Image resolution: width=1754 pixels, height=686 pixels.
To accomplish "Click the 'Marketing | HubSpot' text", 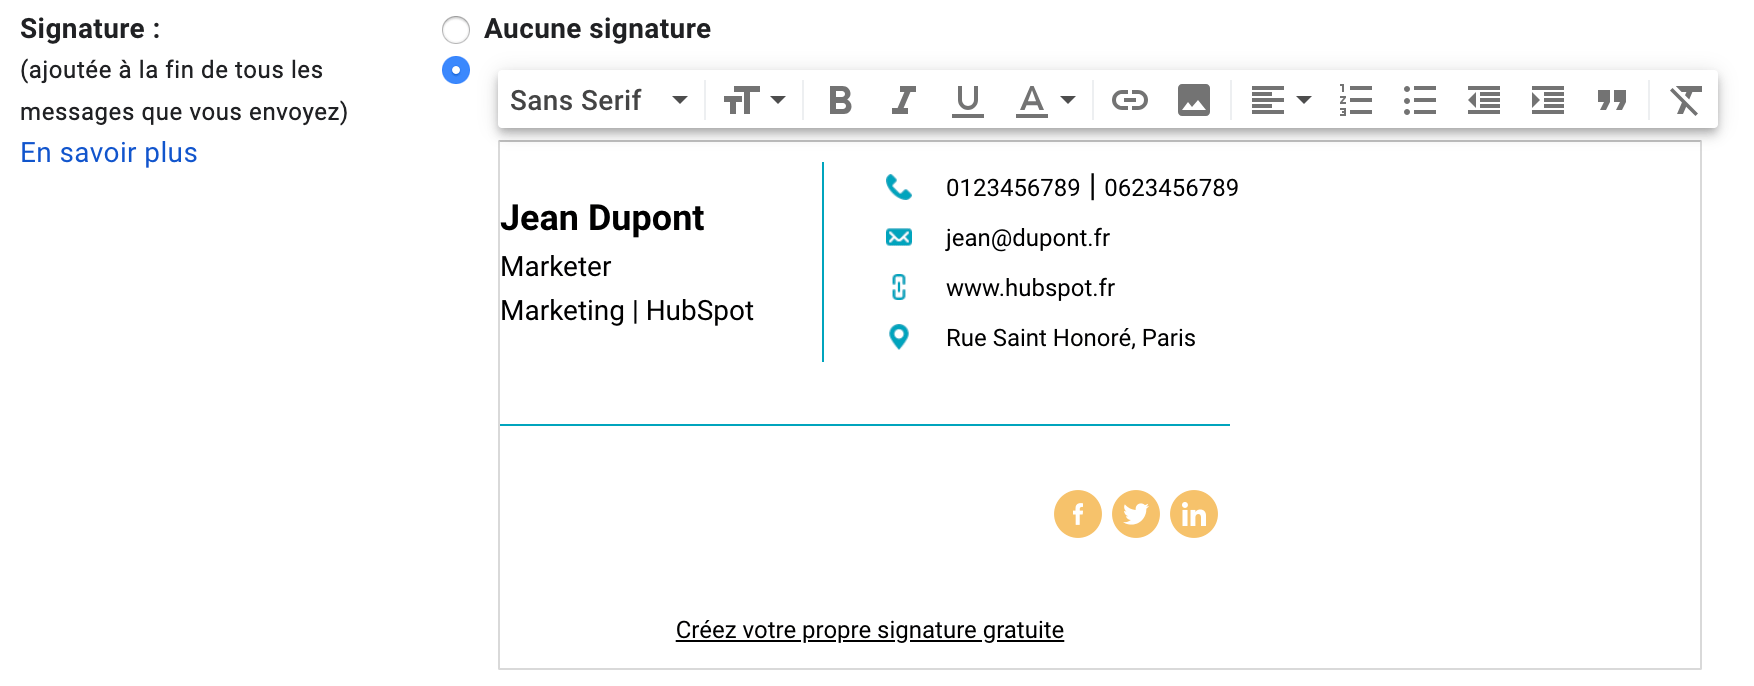I will click(627, 311).
